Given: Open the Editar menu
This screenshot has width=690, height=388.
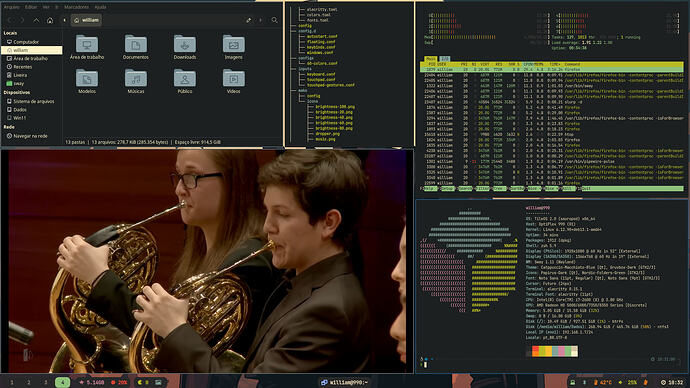Looking at the screenshot, I should (31, 7).
